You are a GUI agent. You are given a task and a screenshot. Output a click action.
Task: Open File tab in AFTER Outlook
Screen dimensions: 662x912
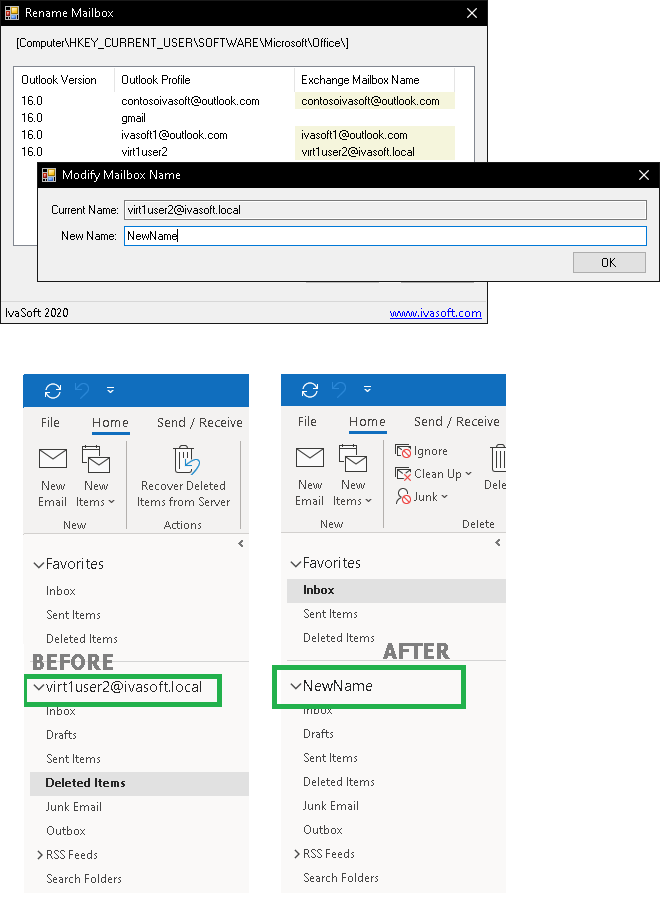point(307,421)
